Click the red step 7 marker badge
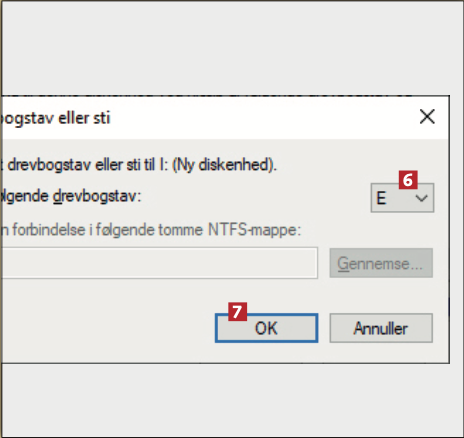Viewport: 464px width, 438px height. [x=237, y=312]
